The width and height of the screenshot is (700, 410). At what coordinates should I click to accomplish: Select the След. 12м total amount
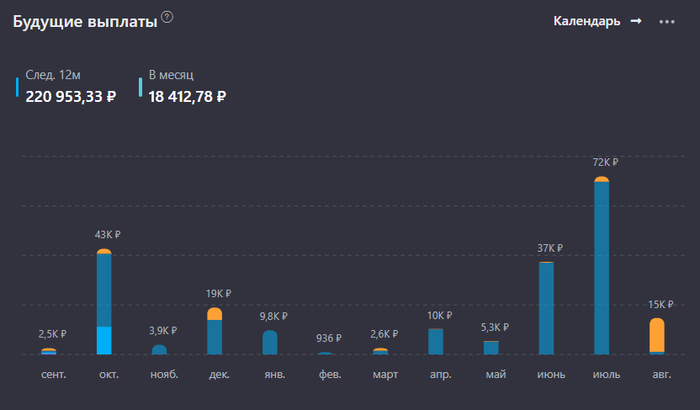click(71, 97)
